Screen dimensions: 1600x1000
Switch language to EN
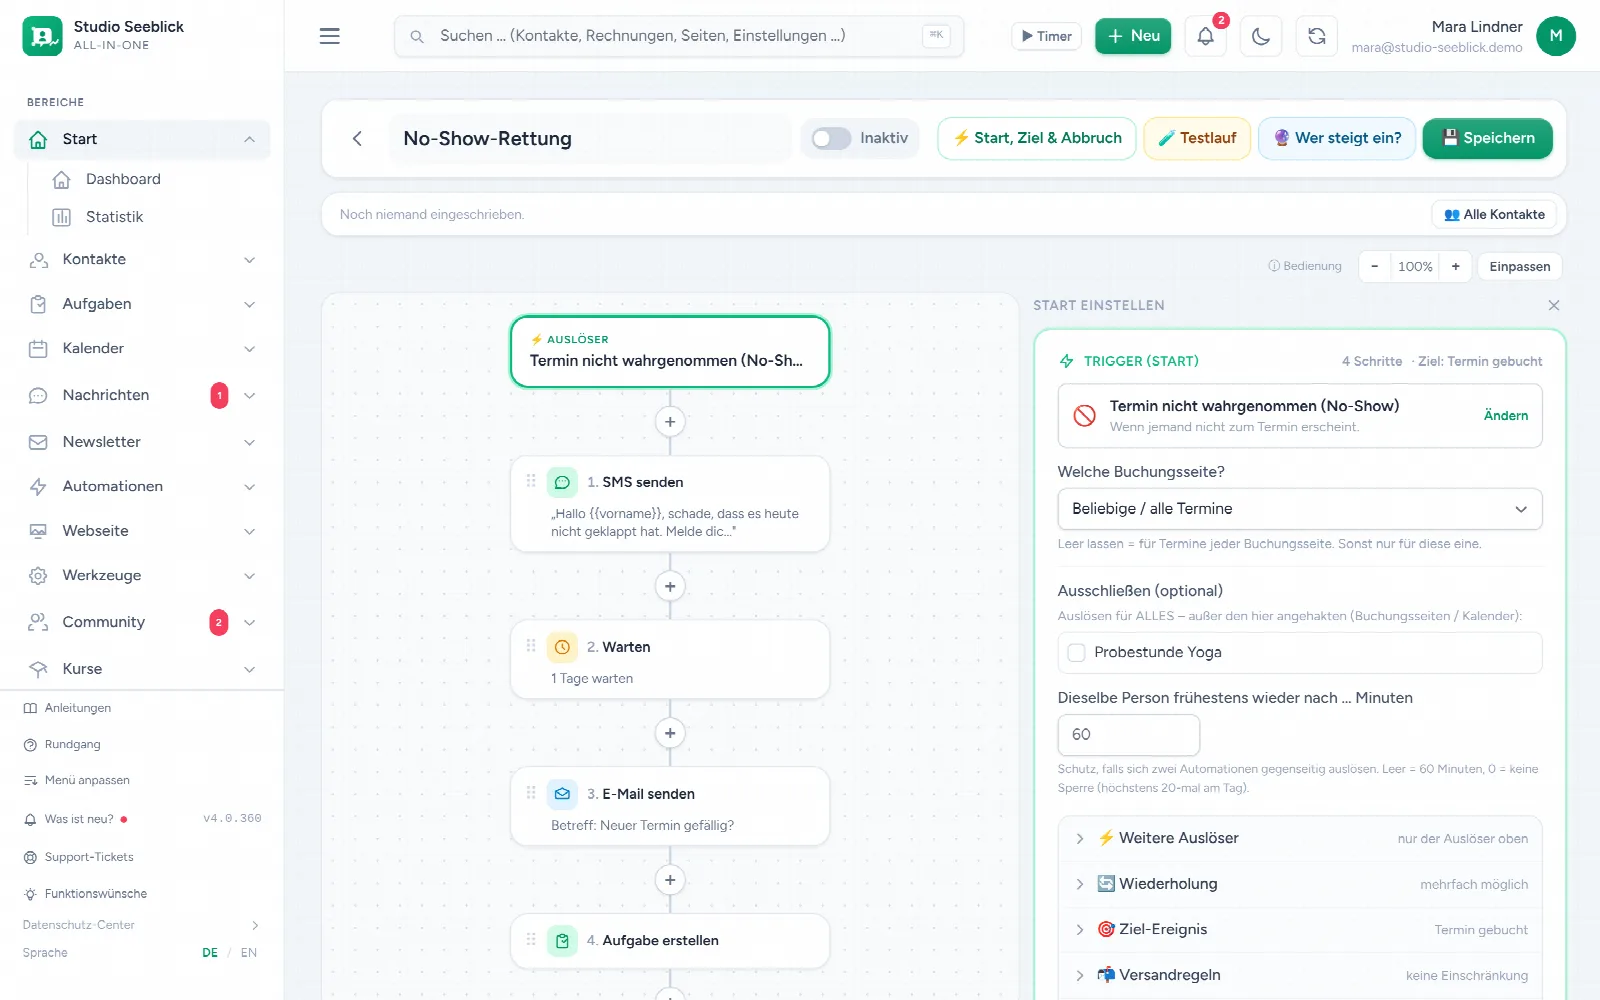click(249, 953)
